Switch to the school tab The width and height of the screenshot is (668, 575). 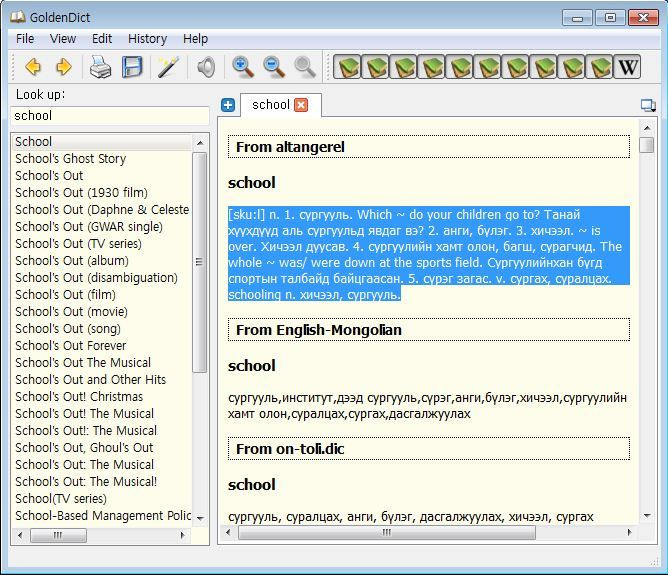pos(271,105)
